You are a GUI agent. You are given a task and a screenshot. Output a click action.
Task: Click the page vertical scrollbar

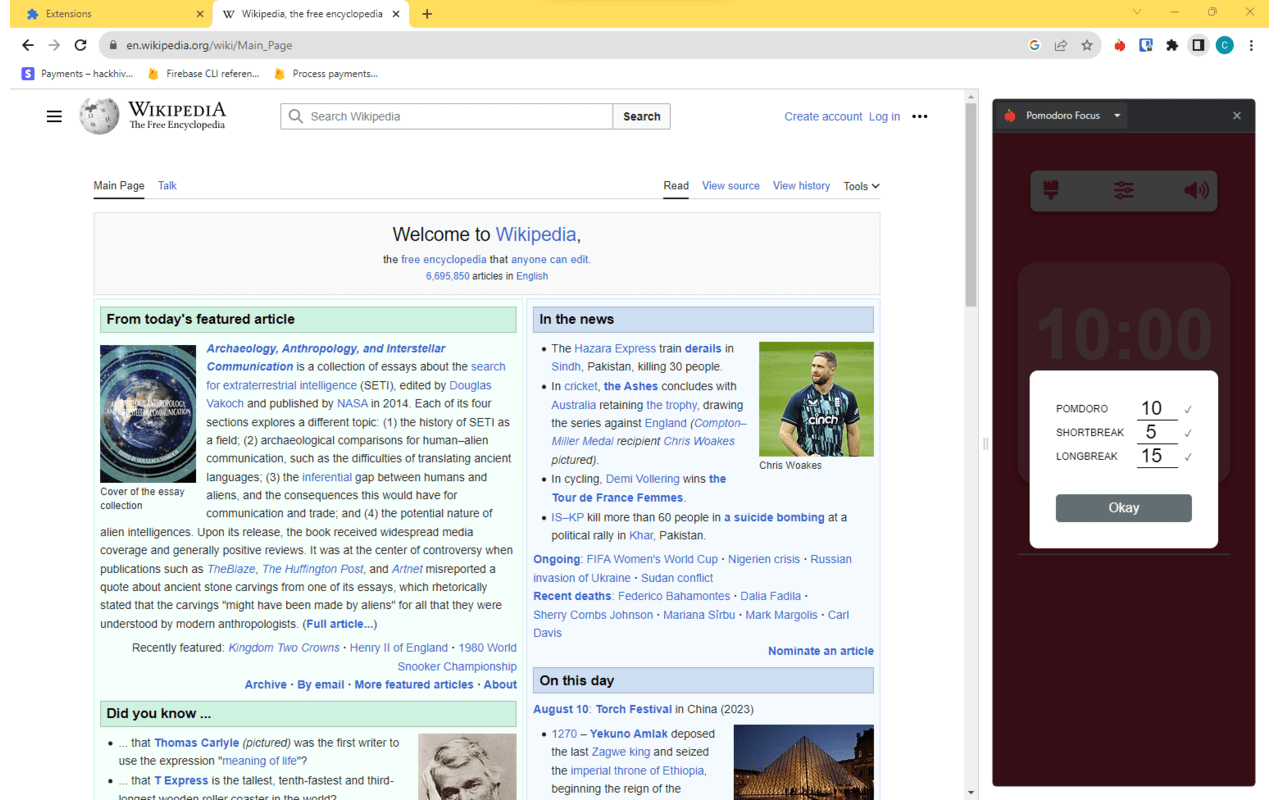point(971,204)
